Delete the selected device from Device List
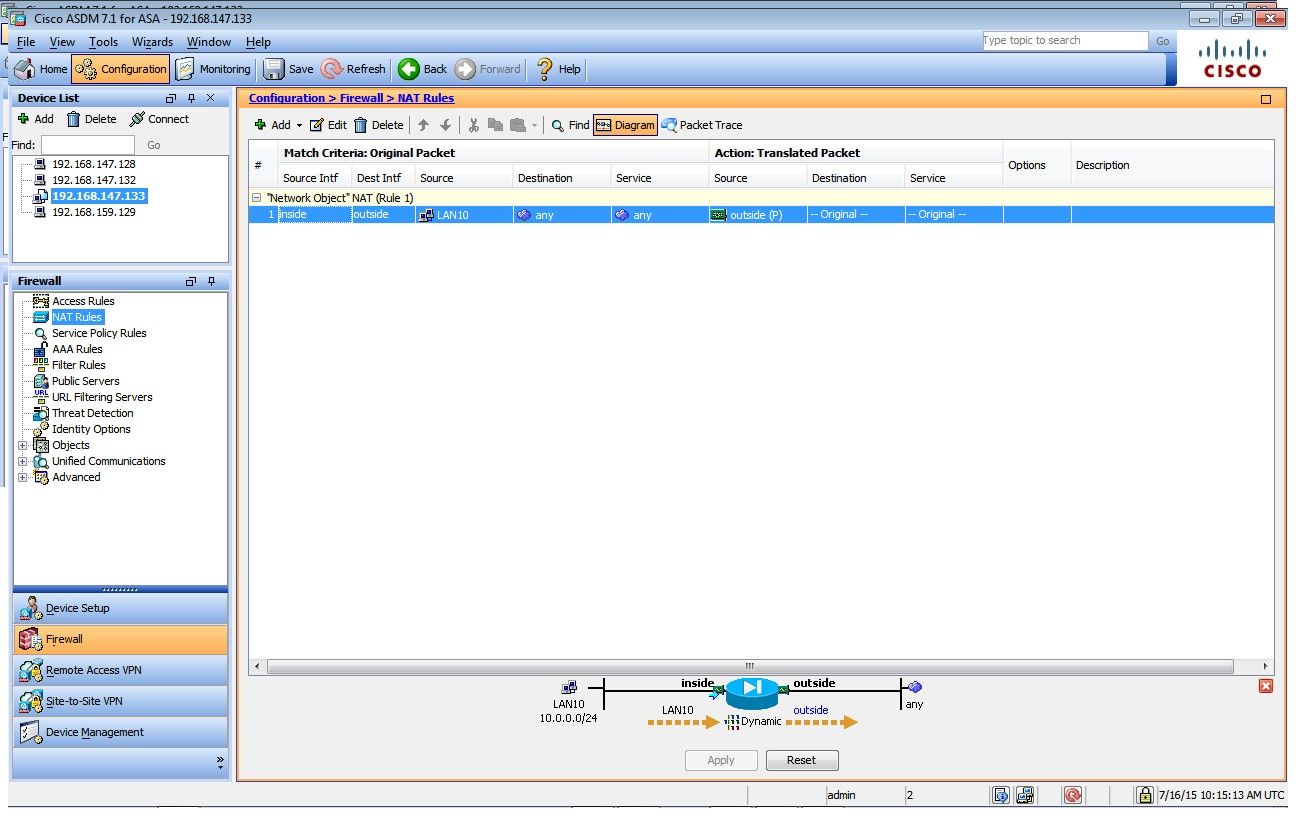The image size is (1296, 816). pos(91,119)
